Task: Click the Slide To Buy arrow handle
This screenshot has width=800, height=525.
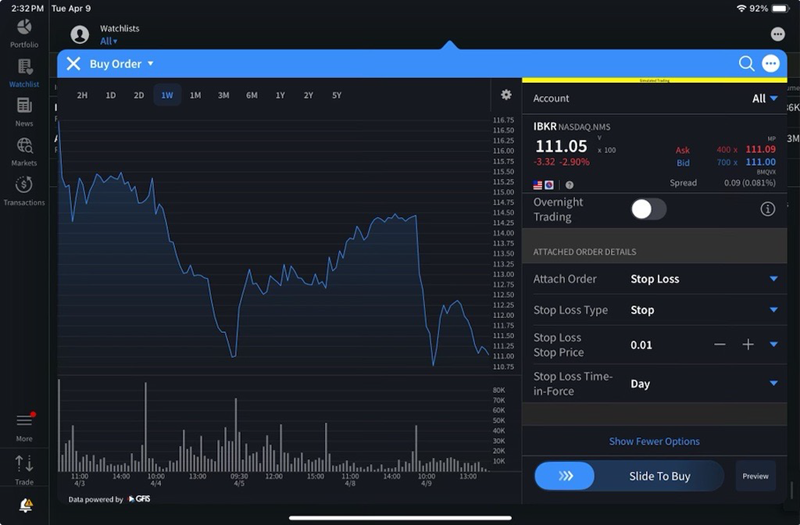Action: tap(565, 476)
